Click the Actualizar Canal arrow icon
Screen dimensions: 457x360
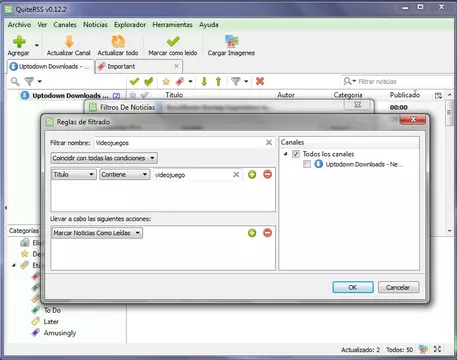pos(69,42)
